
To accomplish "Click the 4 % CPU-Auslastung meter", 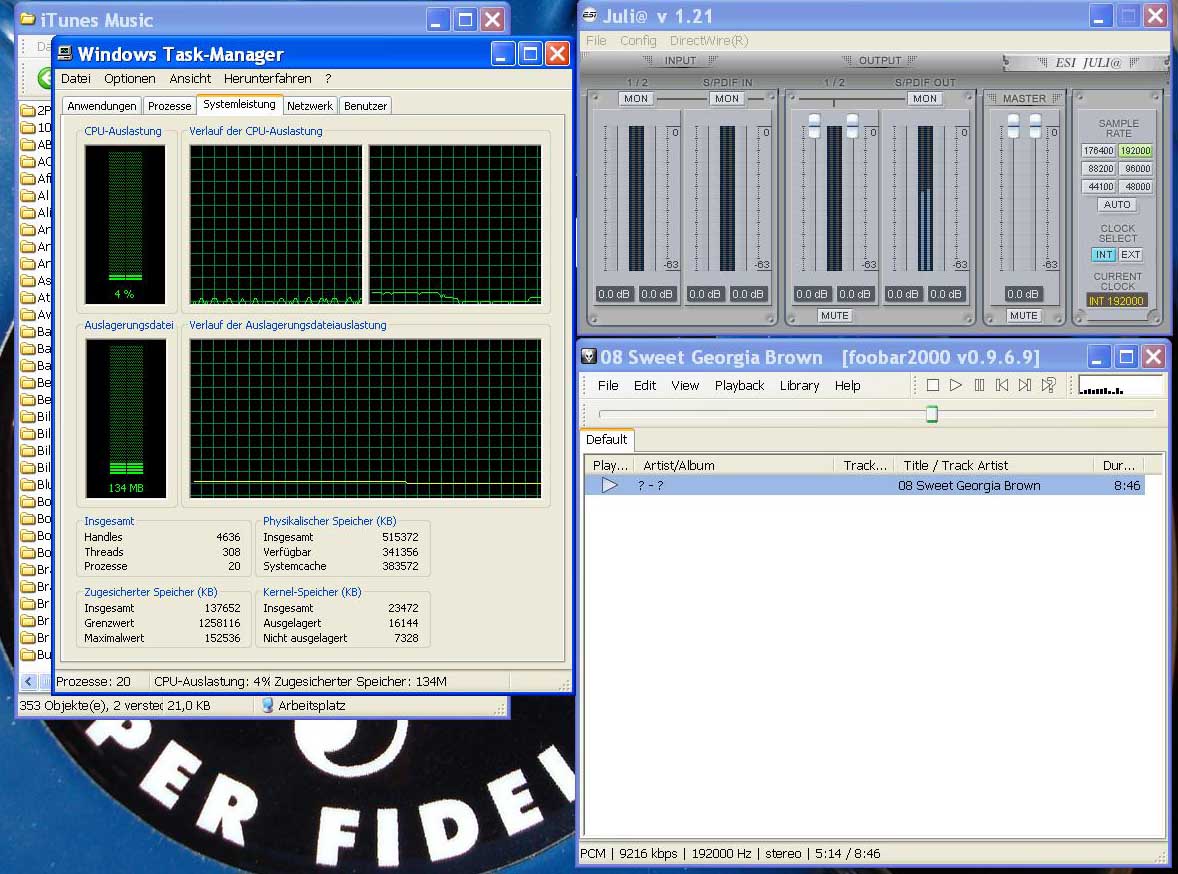I will coord(125,224).
